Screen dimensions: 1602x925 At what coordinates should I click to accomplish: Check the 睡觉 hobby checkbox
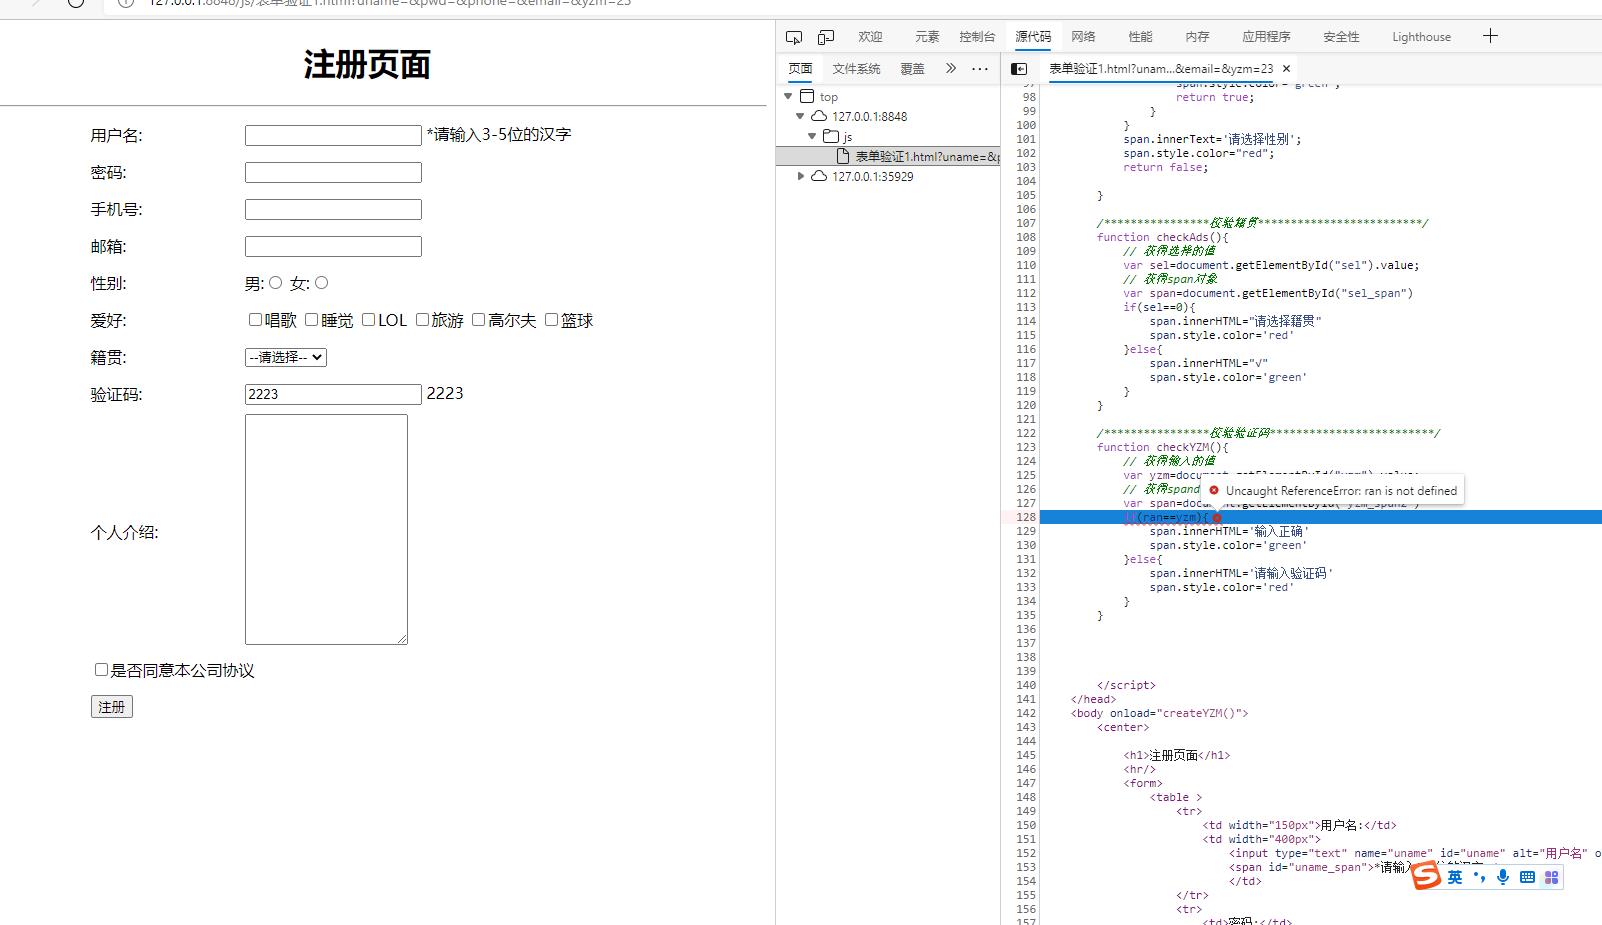311,320
